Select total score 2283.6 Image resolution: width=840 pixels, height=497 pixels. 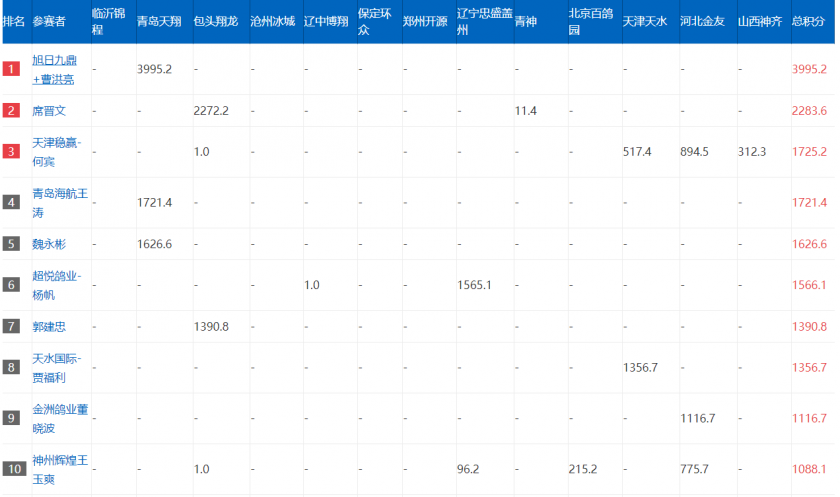click(809, 111)
